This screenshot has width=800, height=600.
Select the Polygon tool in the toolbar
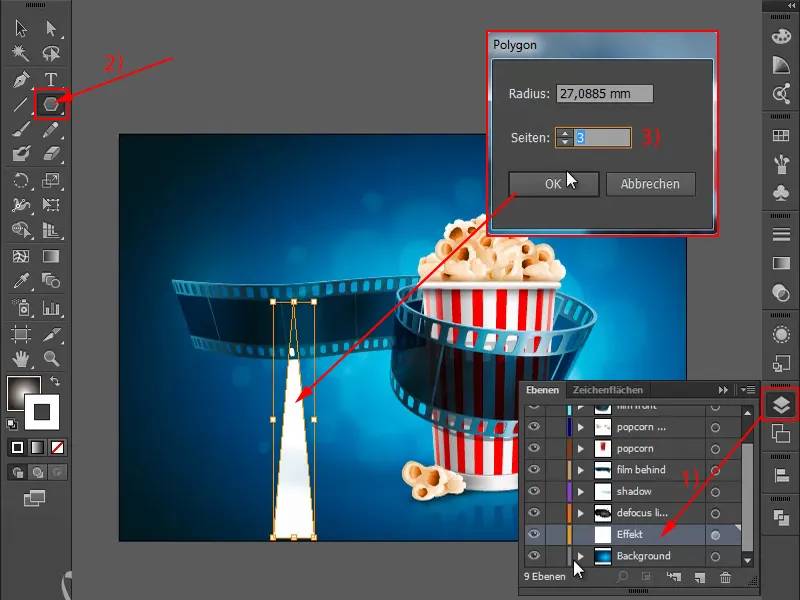click(x=51, y=104)
